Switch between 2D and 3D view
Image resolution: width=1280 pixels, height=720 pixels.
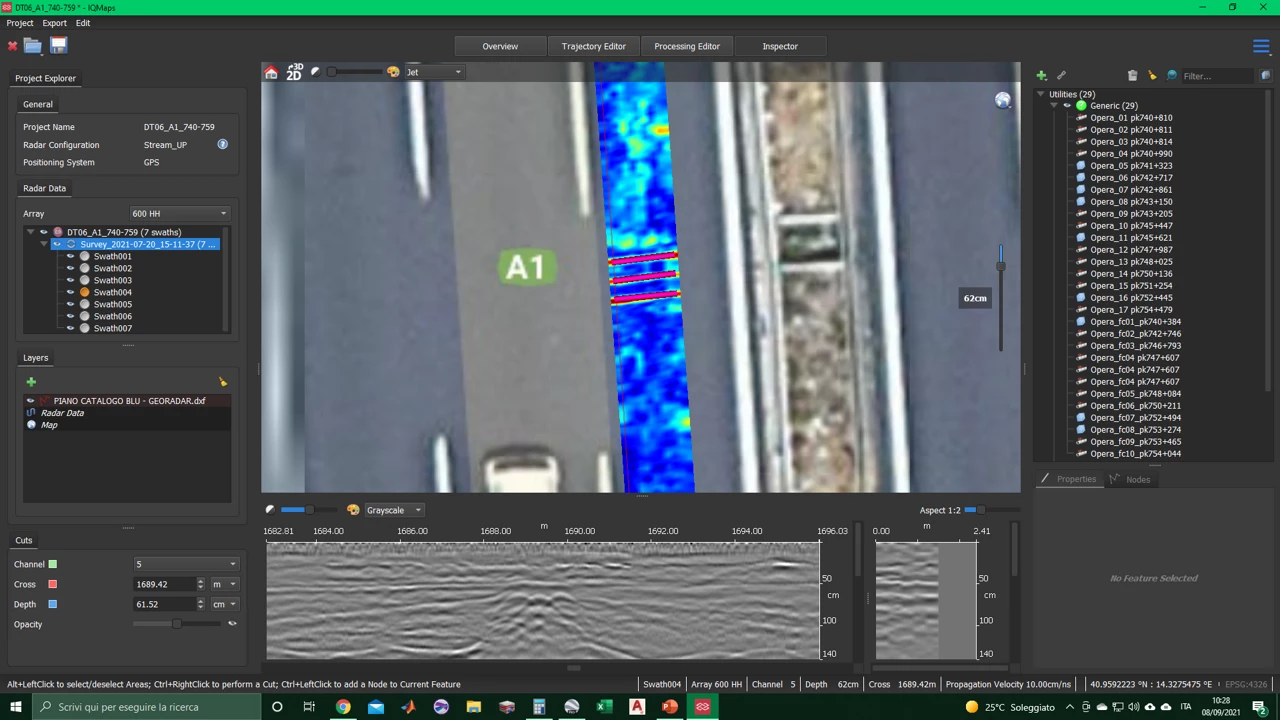tap(294, 72)
